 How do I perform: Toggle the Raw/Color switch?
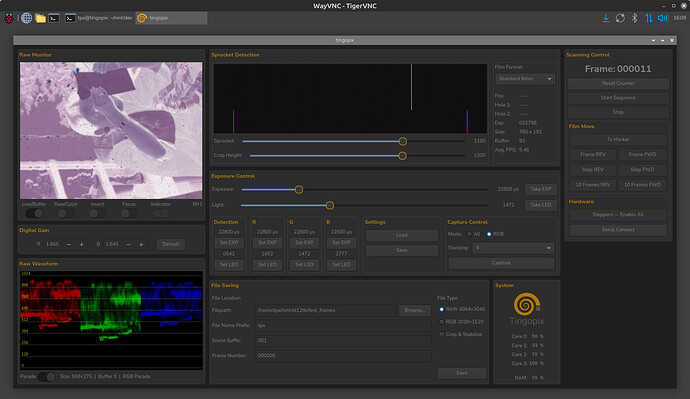pos(66,213)
